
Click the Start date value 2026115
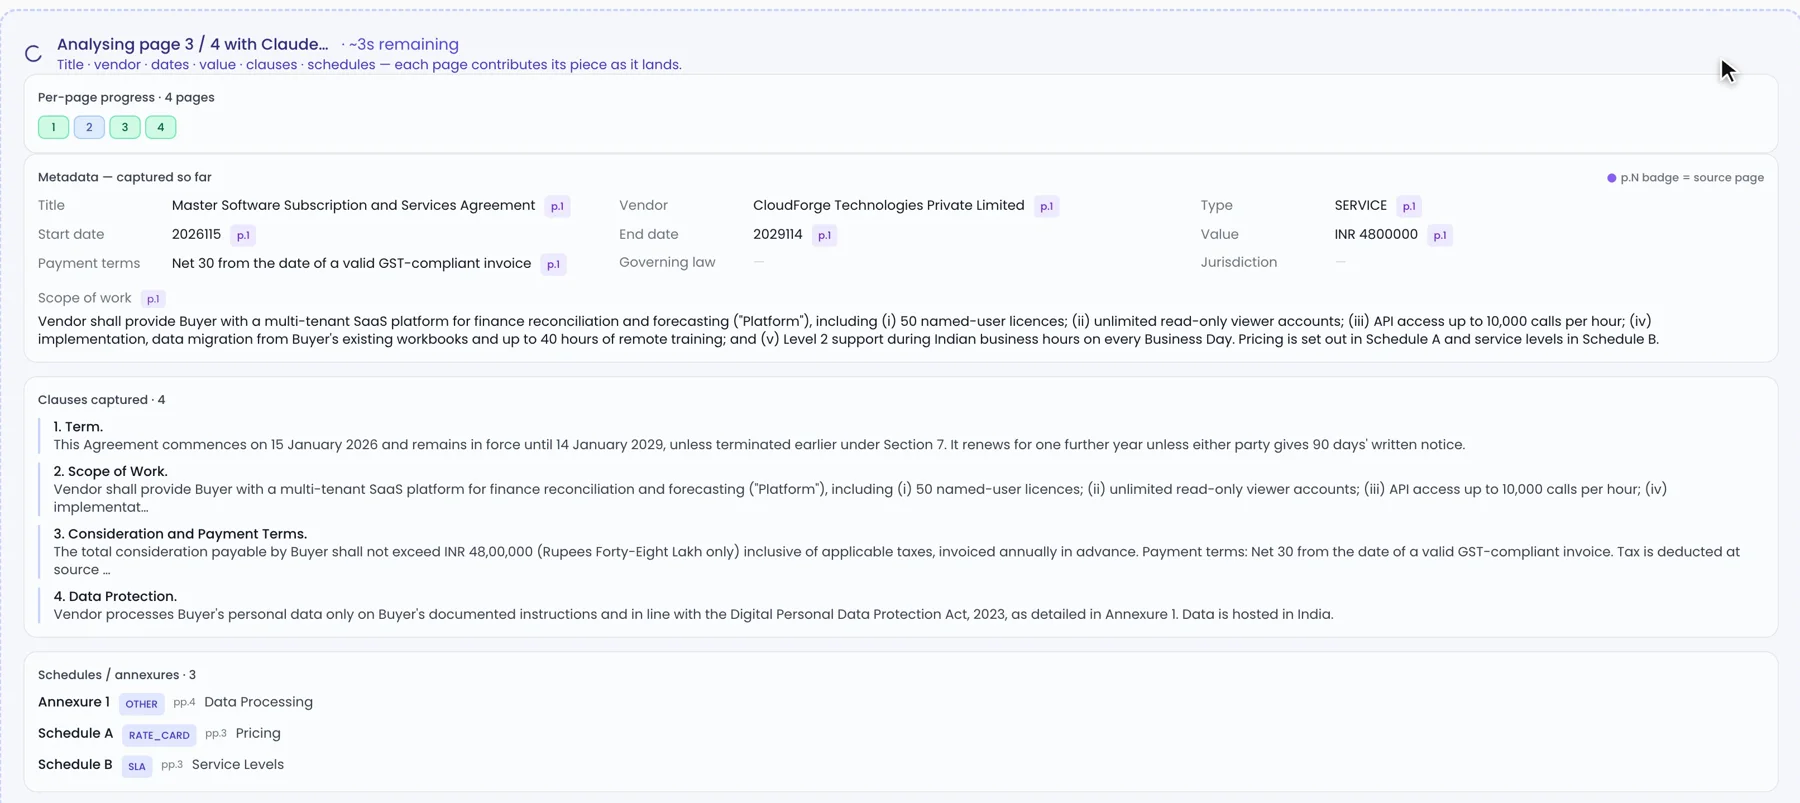tap(196, 234)
